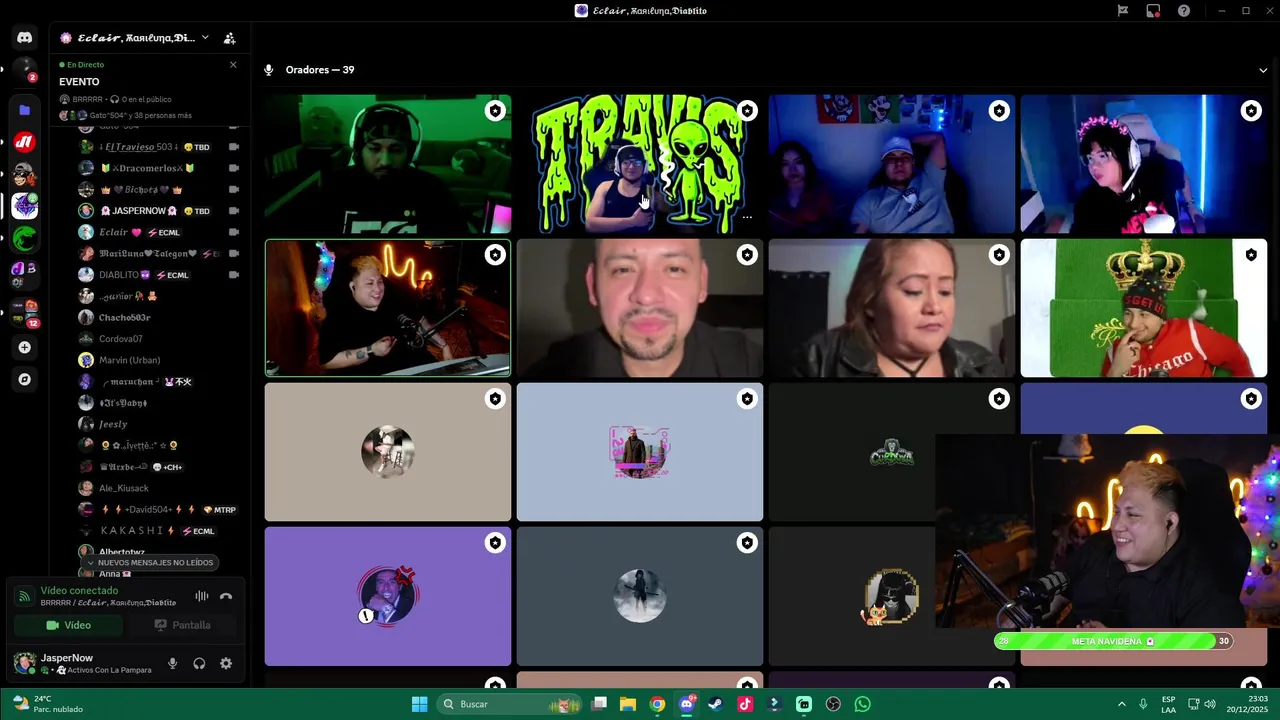Click camera indicator beside Eclair
This screenshot has height=720, width=1280.
click(234, 232)
